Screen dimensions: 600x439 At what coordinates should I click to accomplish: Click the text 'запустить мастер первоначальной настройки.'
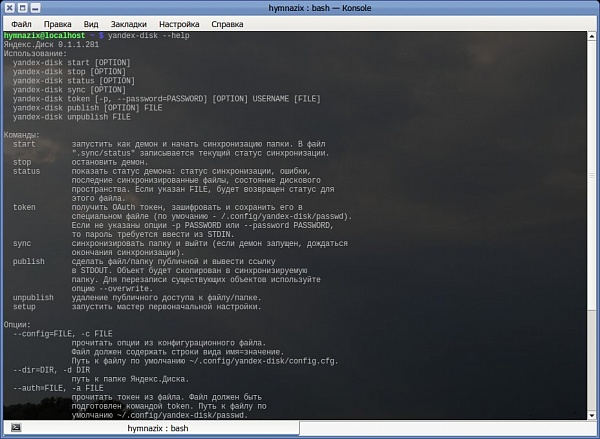point(166,307)
